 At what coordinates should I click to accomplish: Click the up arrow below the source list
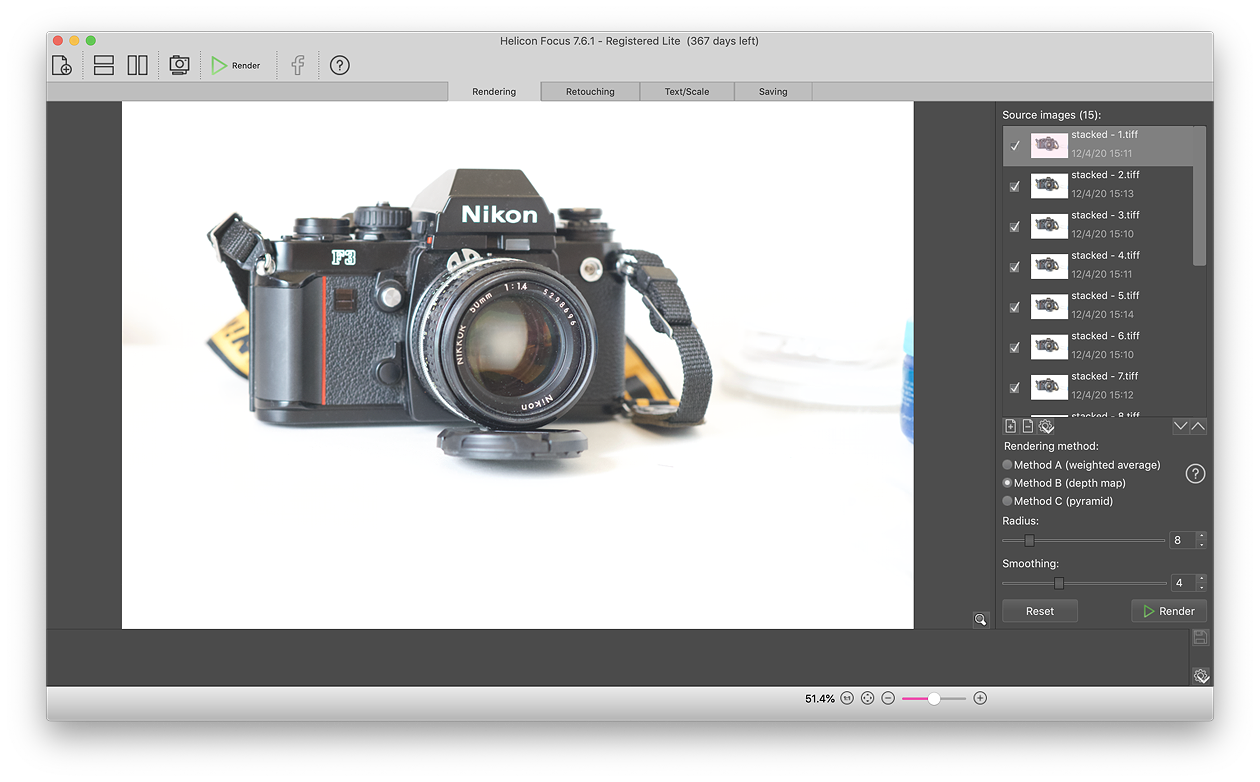[1198, 426]
